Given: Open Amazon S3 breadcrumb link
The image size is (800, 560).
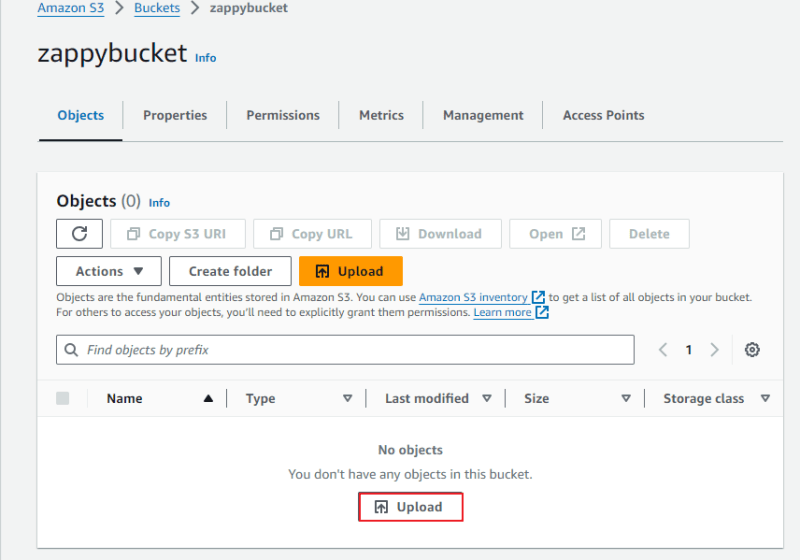Looking at the screenshot, I should pos(70,8).
